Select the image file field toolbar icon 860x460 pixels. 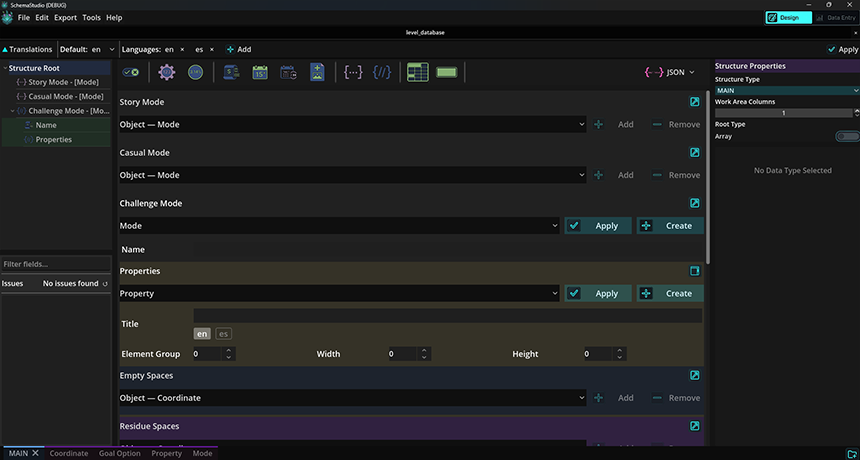click(317, 72)
